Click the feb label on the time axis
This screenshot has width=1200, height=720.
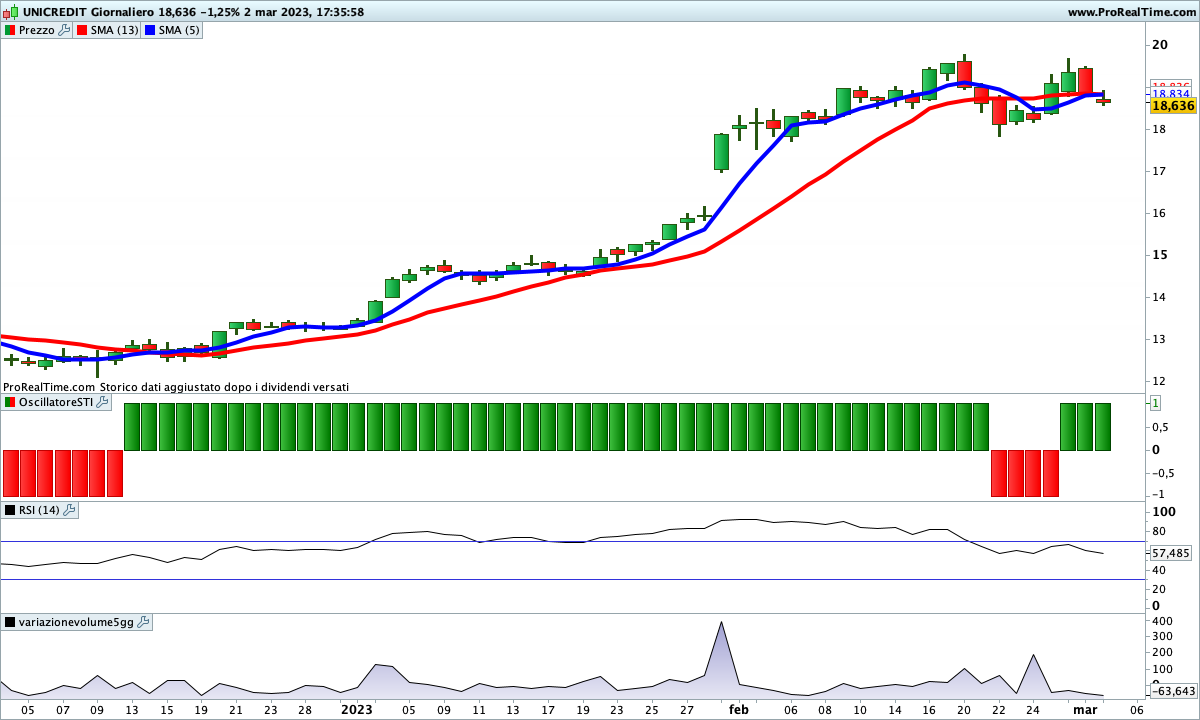click(739, 709)
